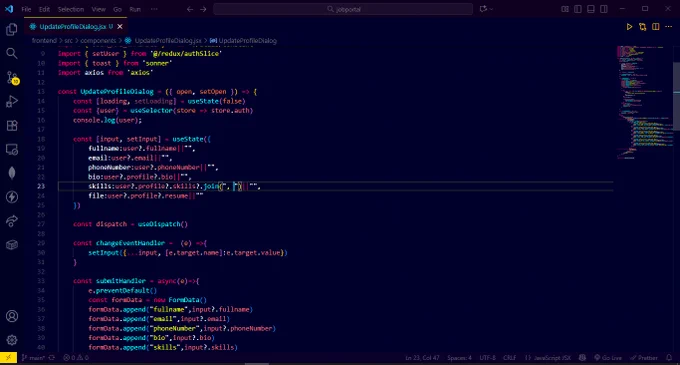
Task: Open errors and warnings count
Action: click(76, 358)
